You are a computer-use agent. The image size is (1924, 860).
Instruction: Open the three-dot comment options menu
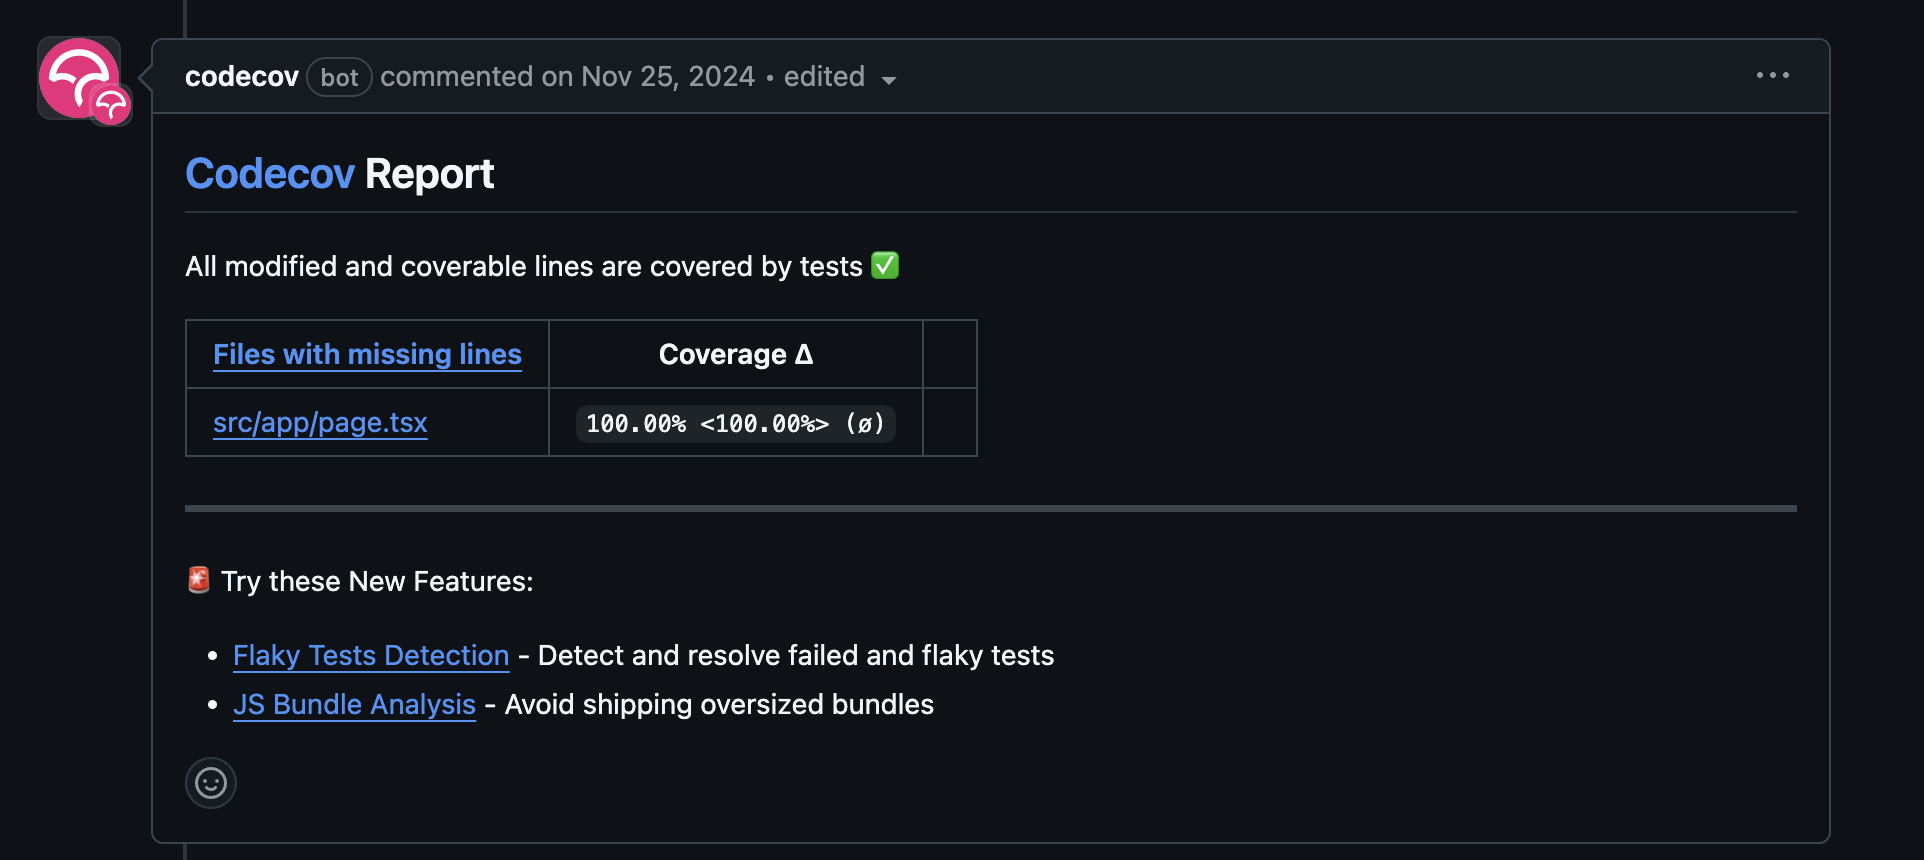tap(1773, 76)
